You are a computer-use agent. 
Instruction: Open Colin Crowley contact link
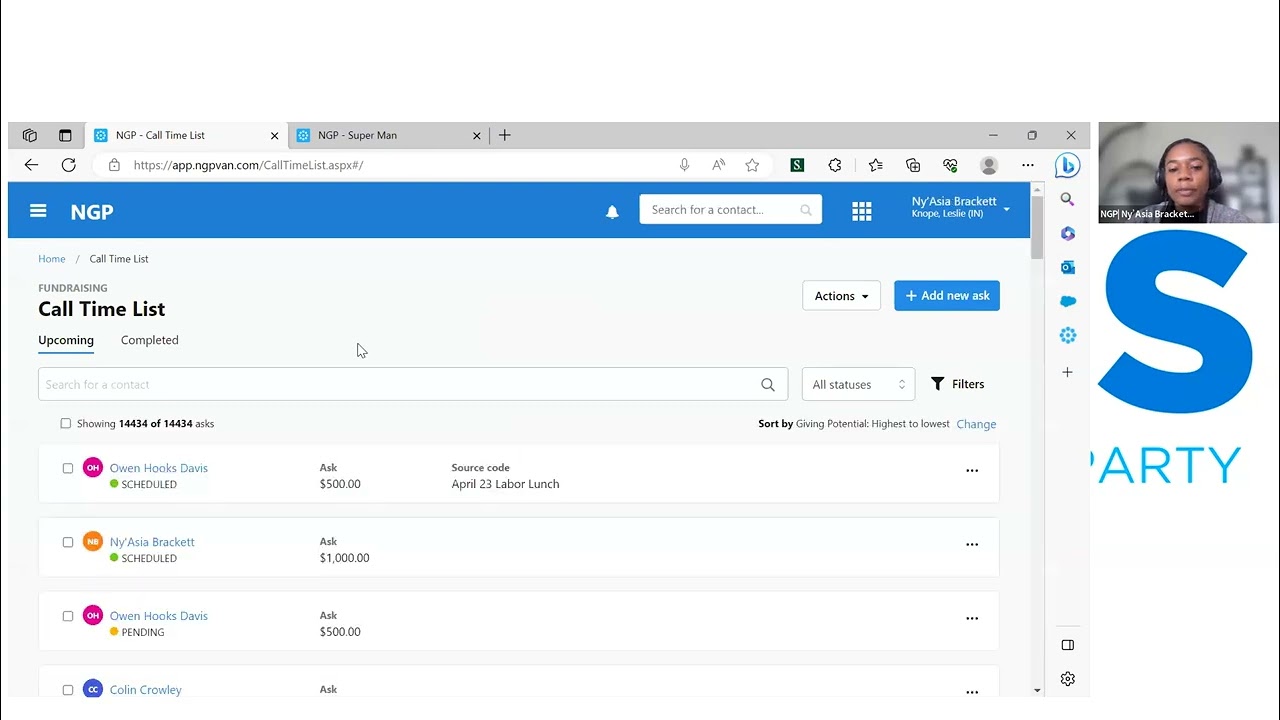point(146,690)
